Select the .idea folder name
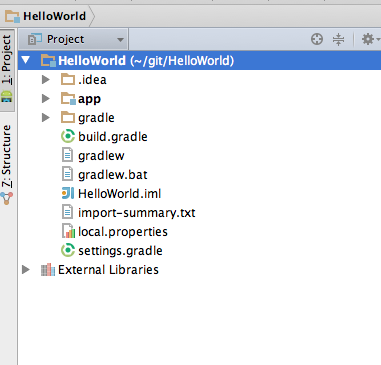Viewport: 381px width, 365px height. pos(92,80)
